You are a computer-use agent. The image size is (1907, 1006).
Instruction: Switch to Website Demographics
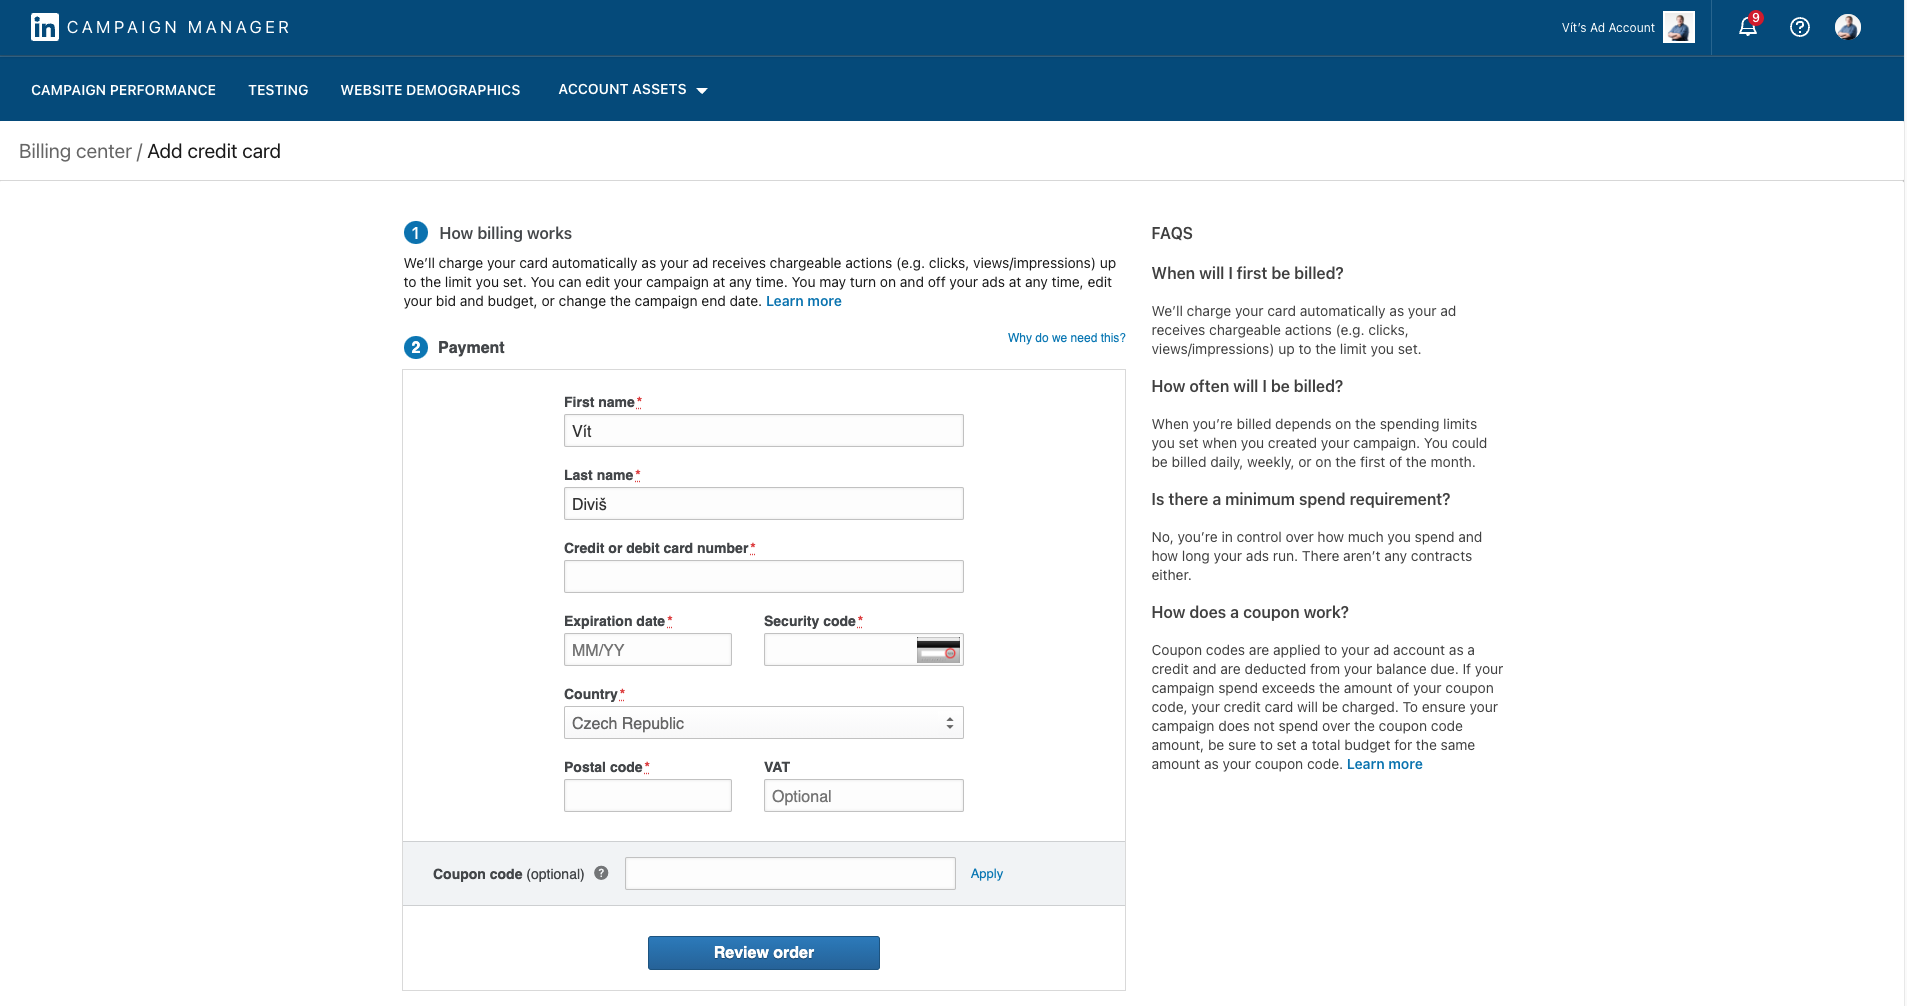430,90
